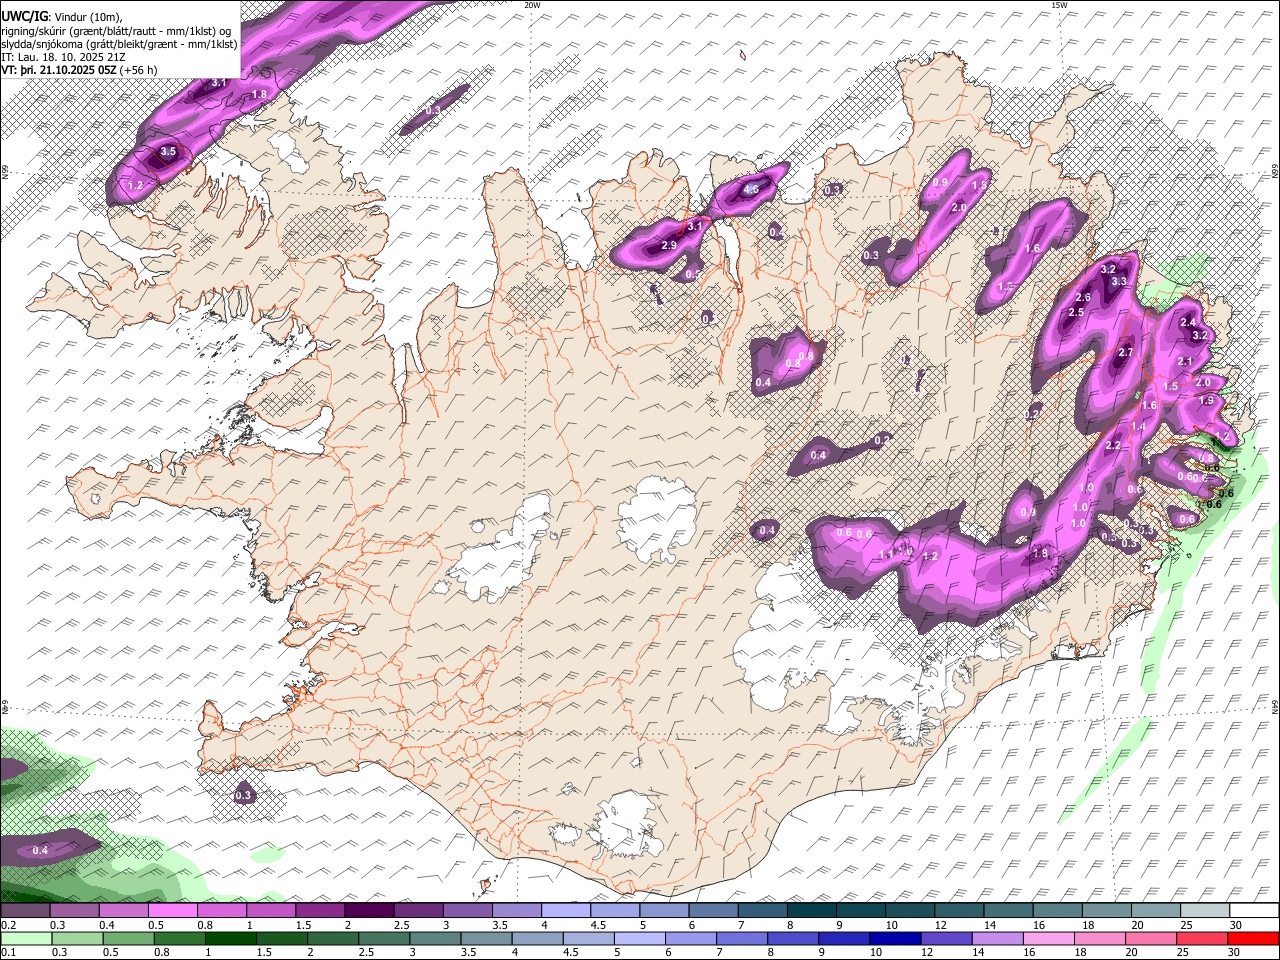The height and width of the screenshot is (960, 1280).
Task: Click the 2.2 snowfall value on the map
Action: point(1113,446)
